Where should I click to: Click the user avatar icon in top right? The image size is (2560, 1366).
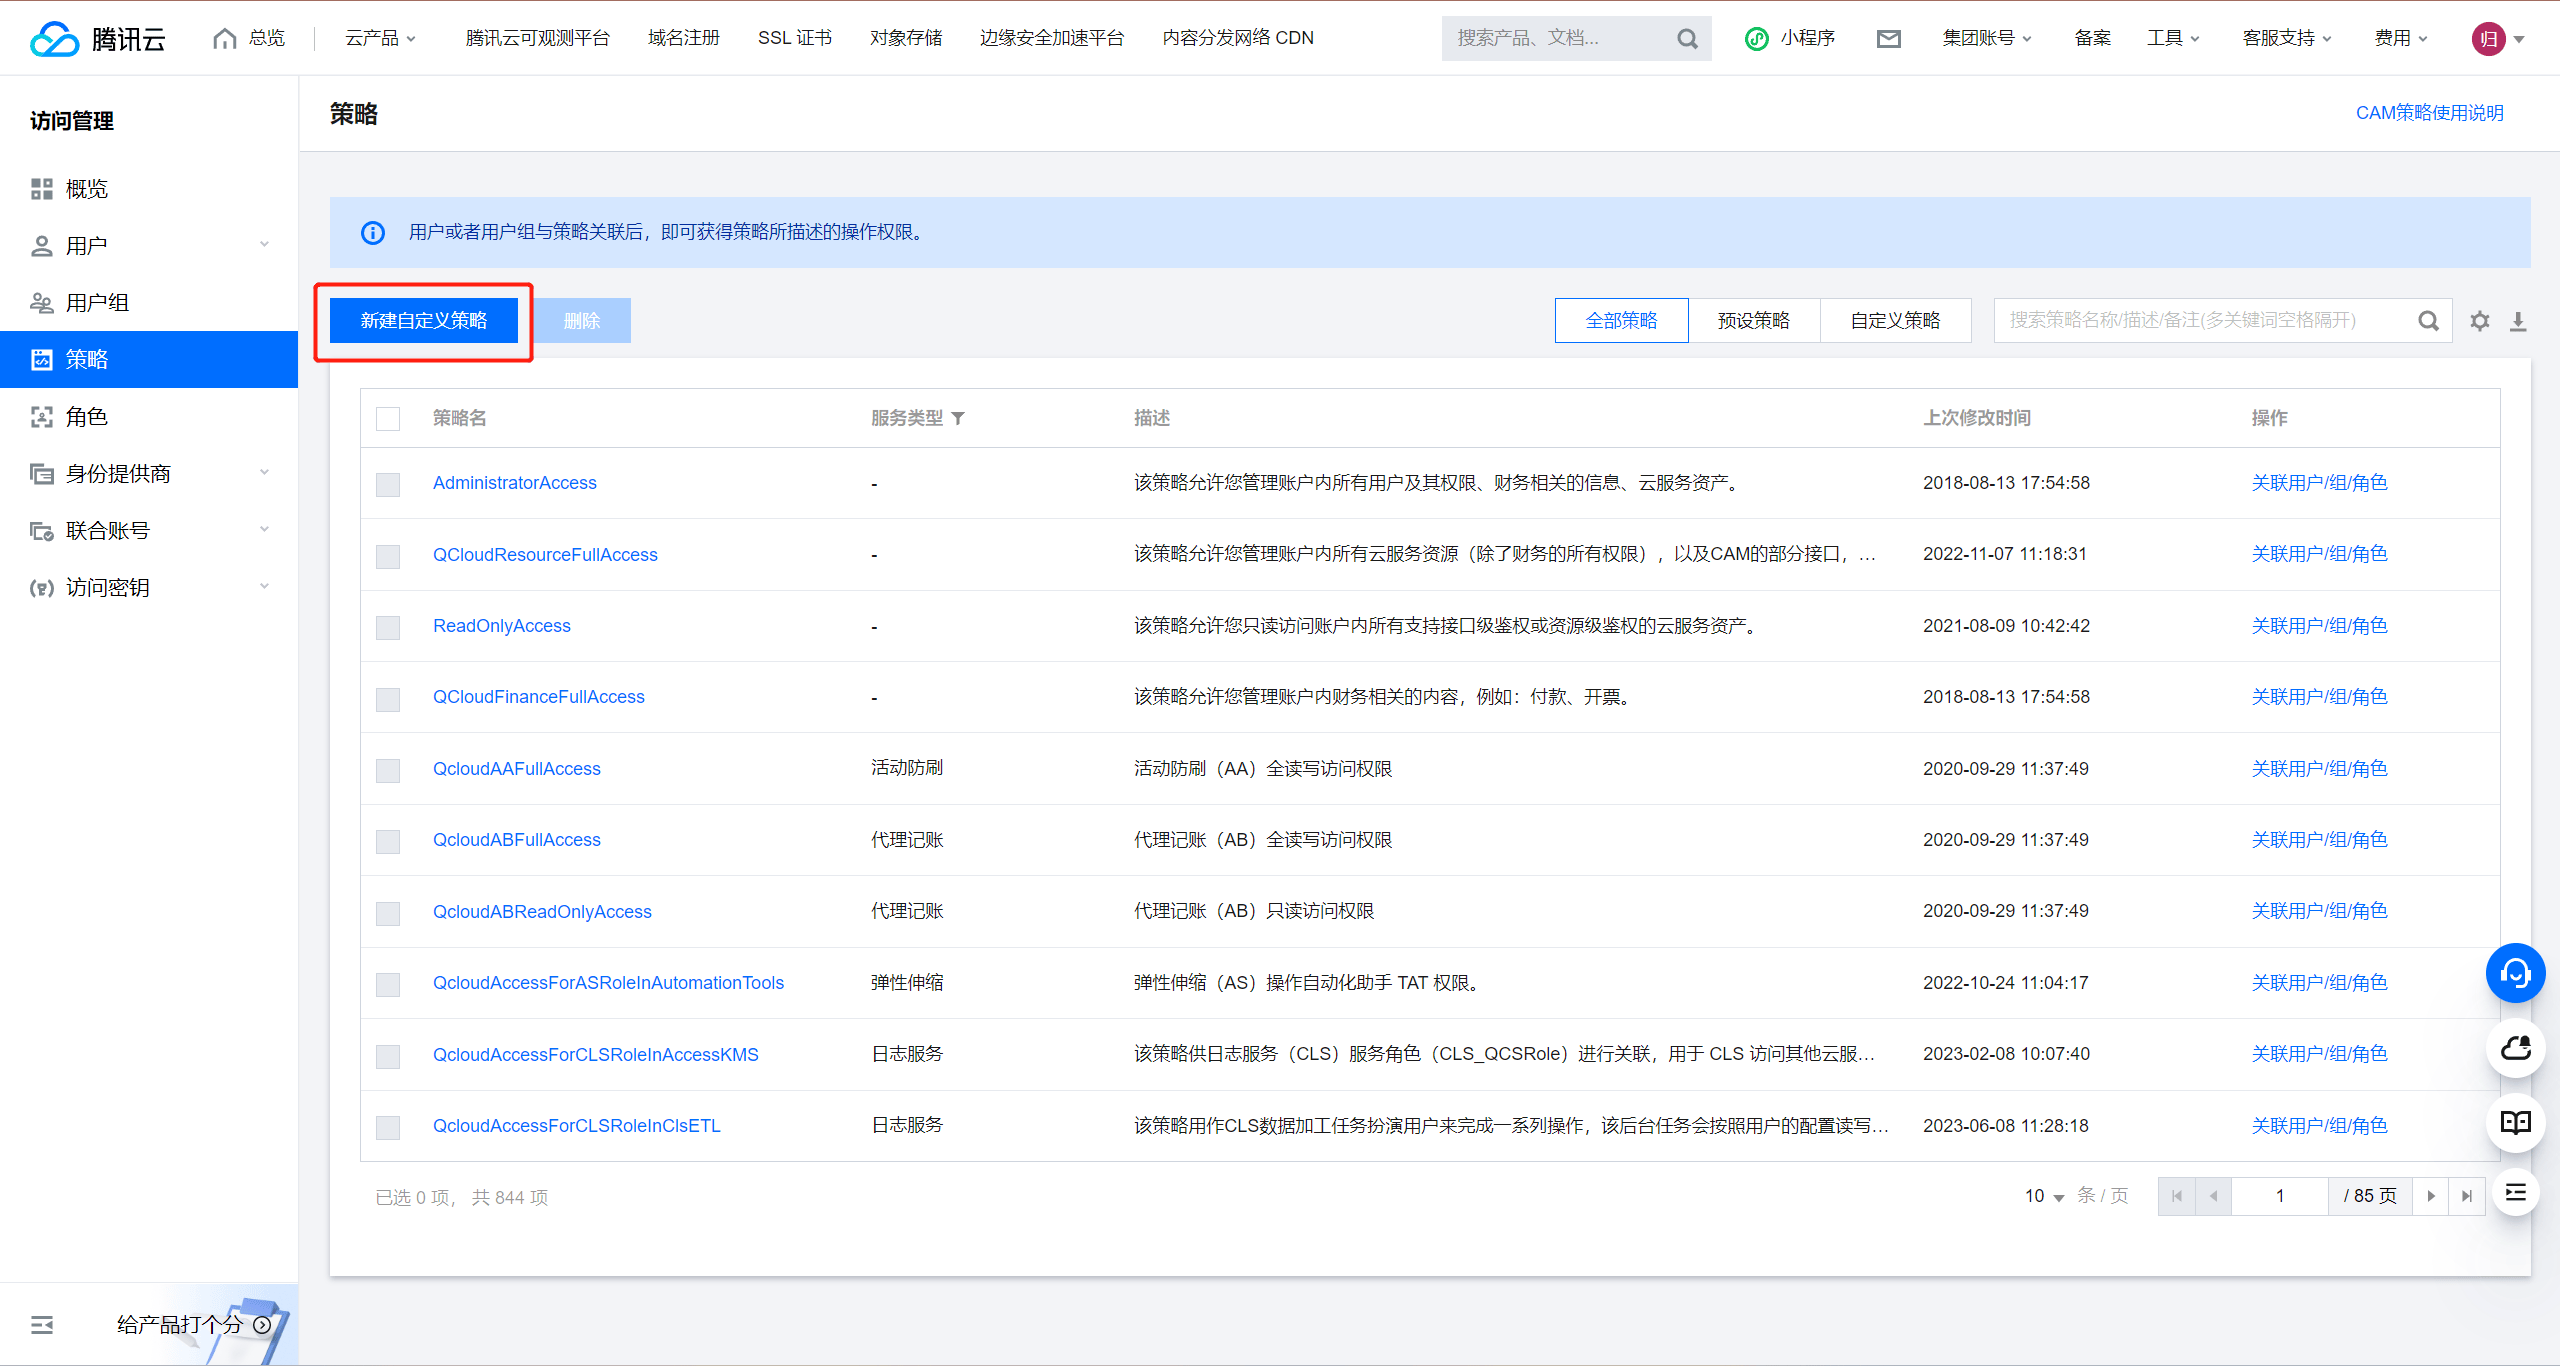[x=2489, y=38]
